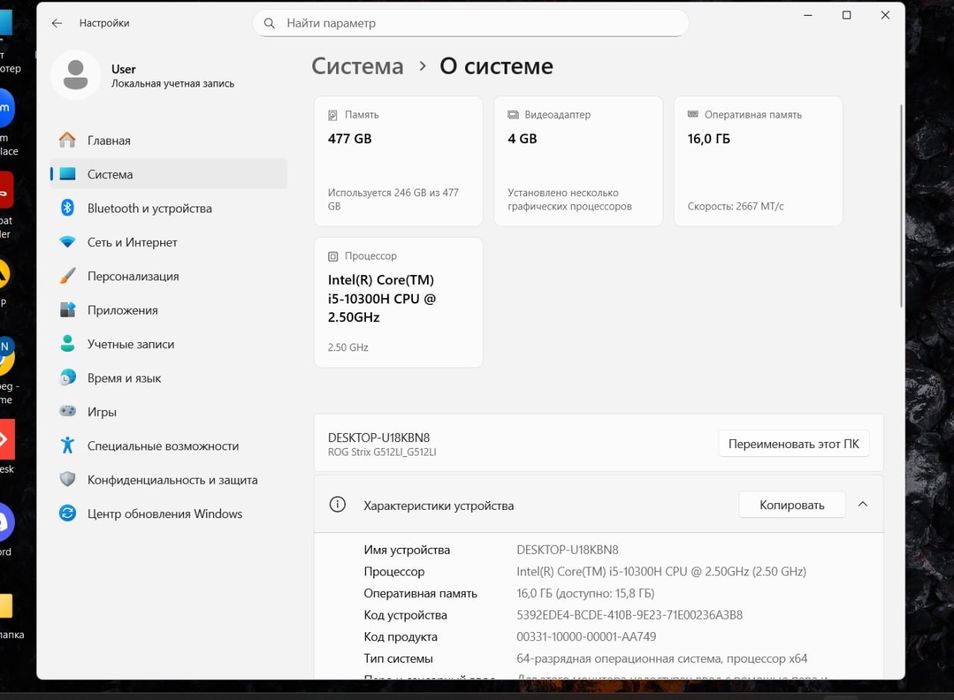This screenshot has width=954, height=700.
Task: Click the Windows Update refresh icon
Action: tap(68, 513)
